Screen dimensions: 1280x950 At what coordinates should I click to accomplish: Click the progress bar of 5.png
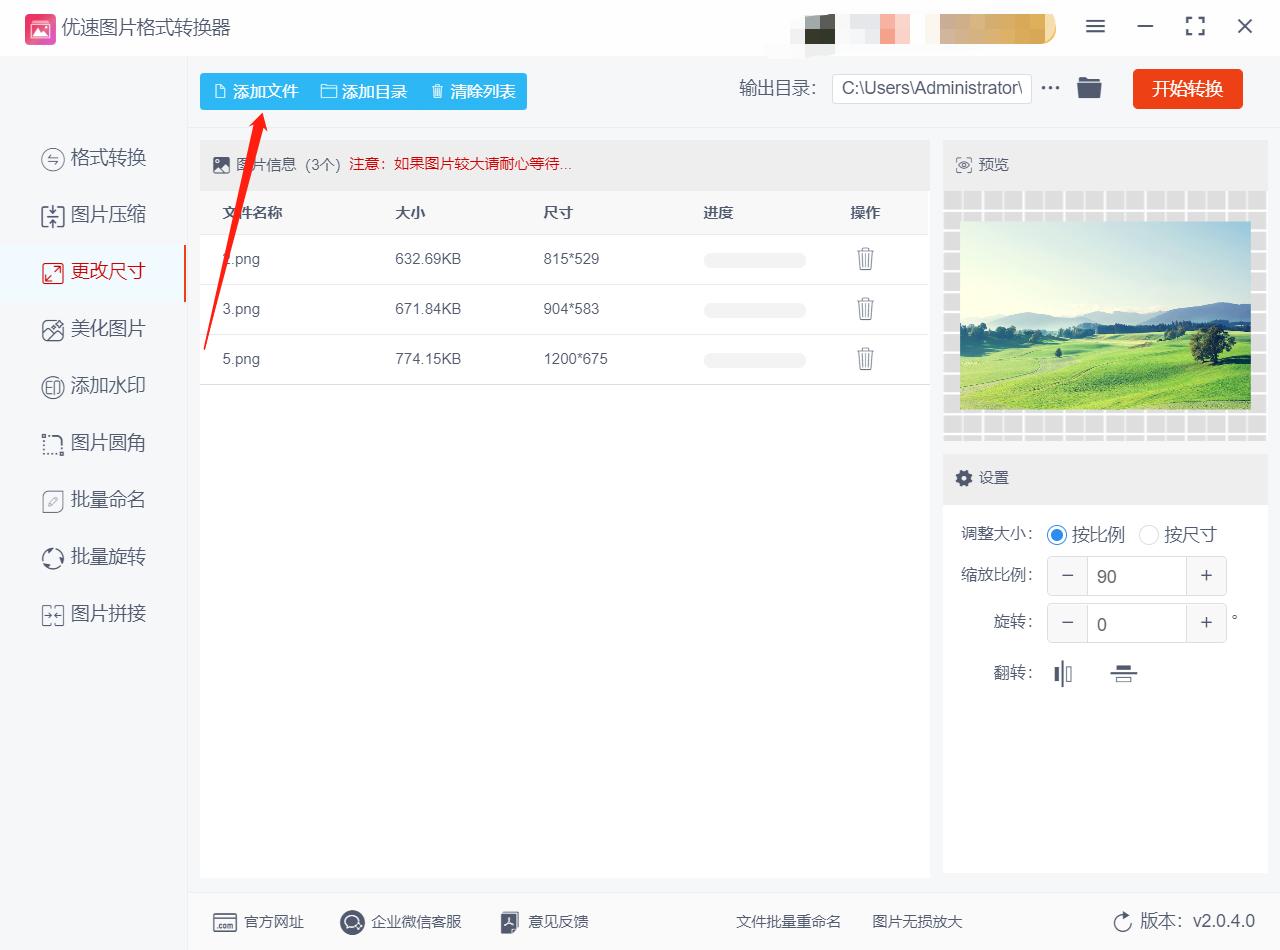point(754,360)
